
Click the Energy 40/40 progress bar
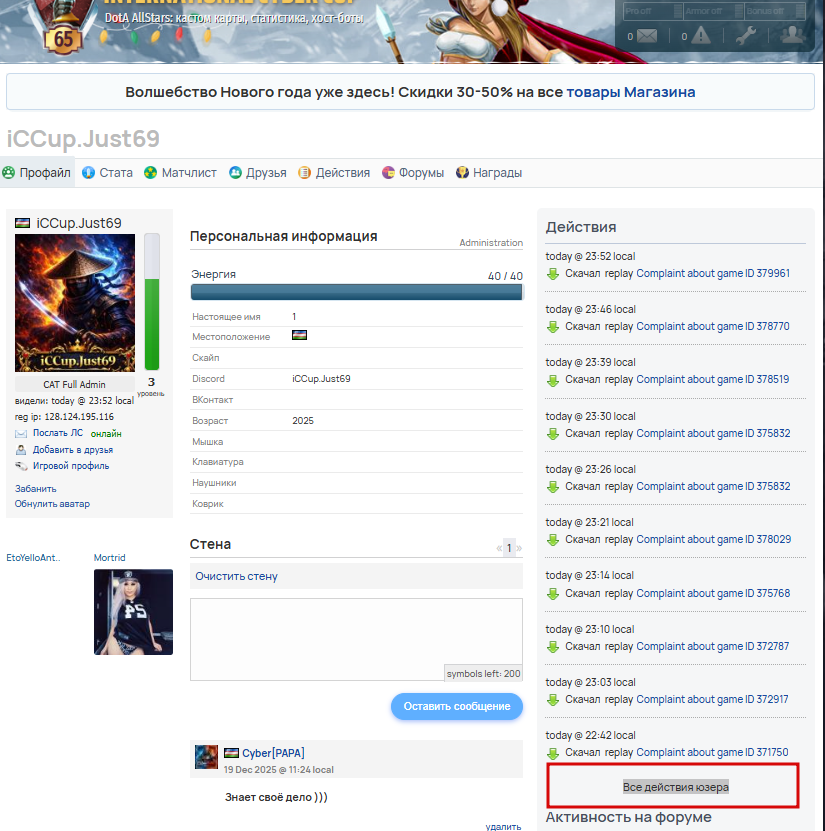[x=357, y=292]
